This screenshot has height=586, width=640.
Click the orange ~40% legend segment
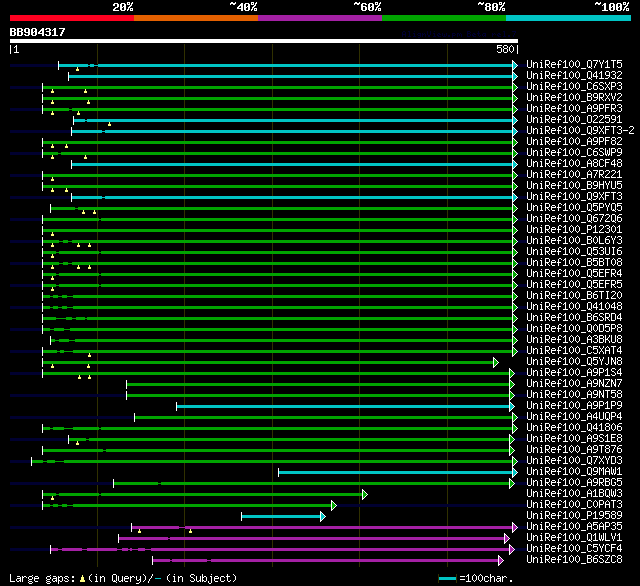(x=196, y=18)
